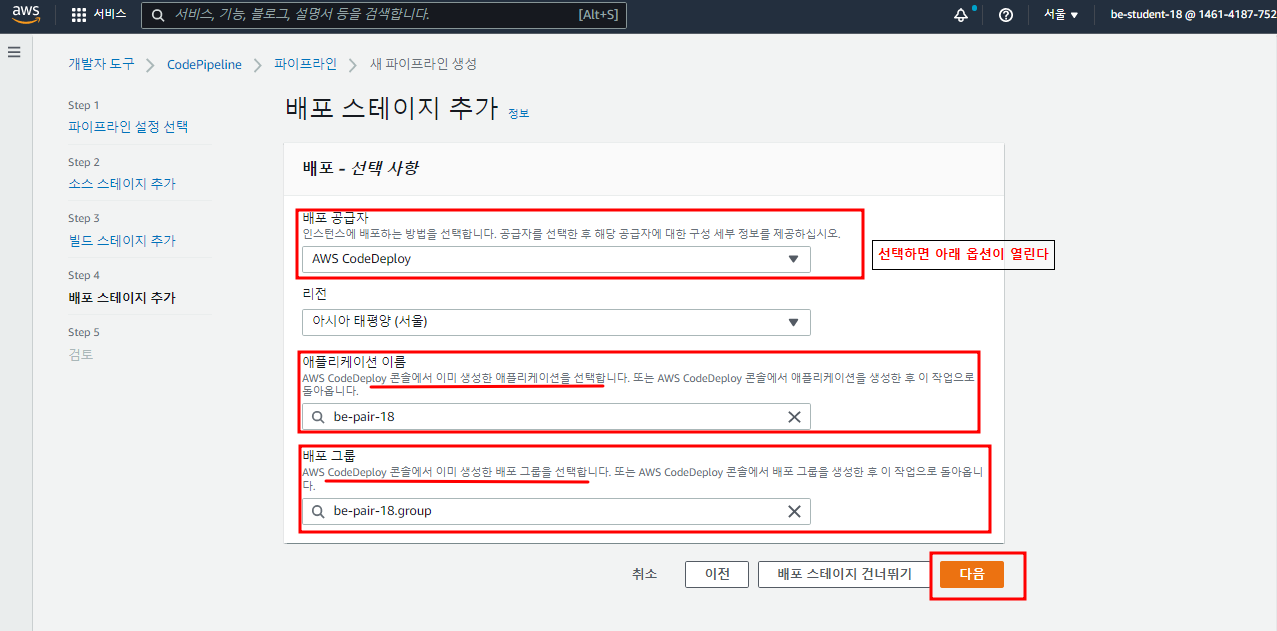
Task: Open Step 1 파이프라인 설정 선택
Action: [x=128, y=127]
